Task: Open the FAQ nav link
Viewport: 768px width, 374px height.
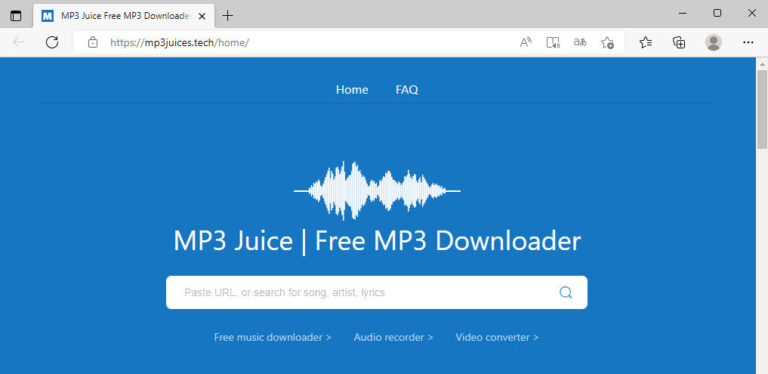Action: (x=407, y=90)
